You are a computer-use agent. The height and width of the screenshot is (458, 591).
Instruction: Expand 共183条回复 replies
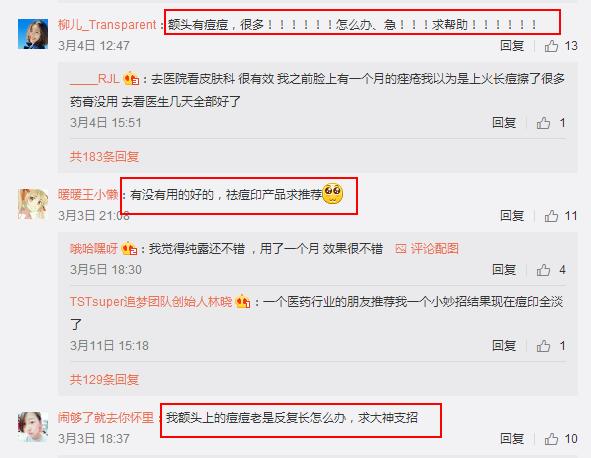click(104, 156)
